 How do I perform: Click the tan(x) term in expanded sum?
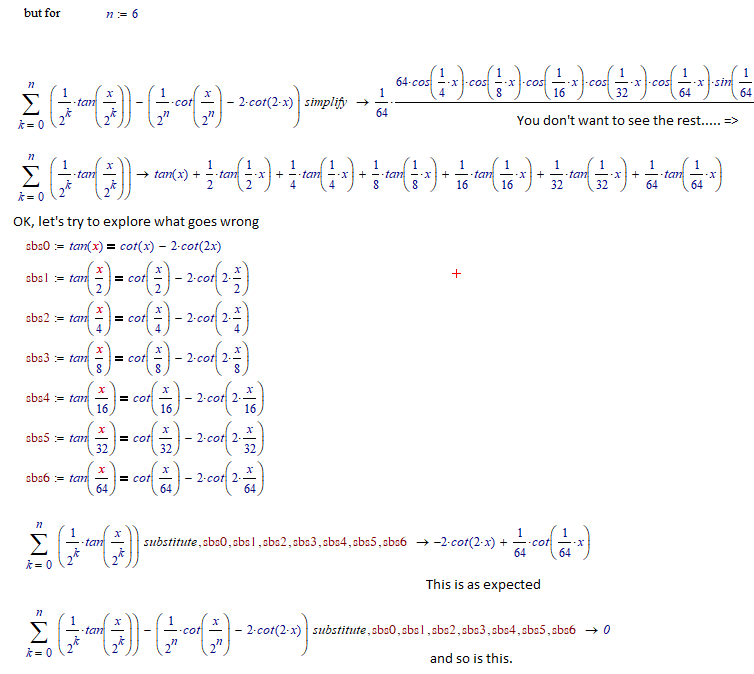171,174
